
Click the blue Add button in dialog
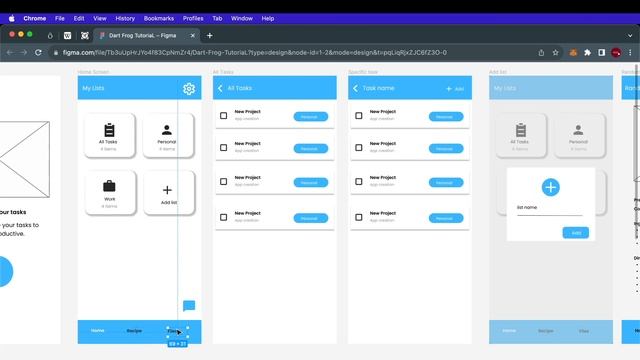(576, 233)
